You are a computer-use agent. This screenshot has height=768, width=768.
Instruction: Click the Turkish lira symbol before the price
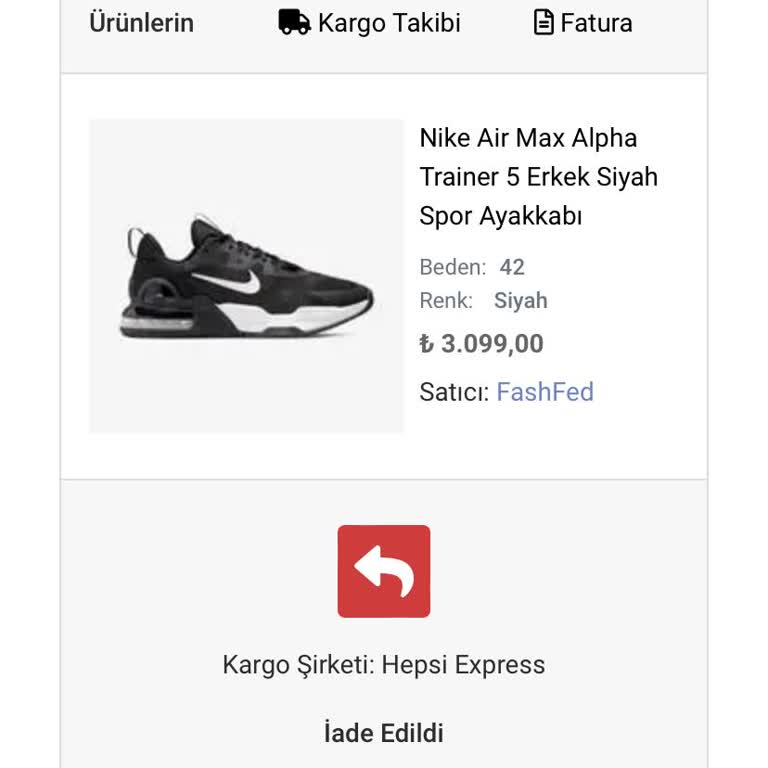click(427, 344)
